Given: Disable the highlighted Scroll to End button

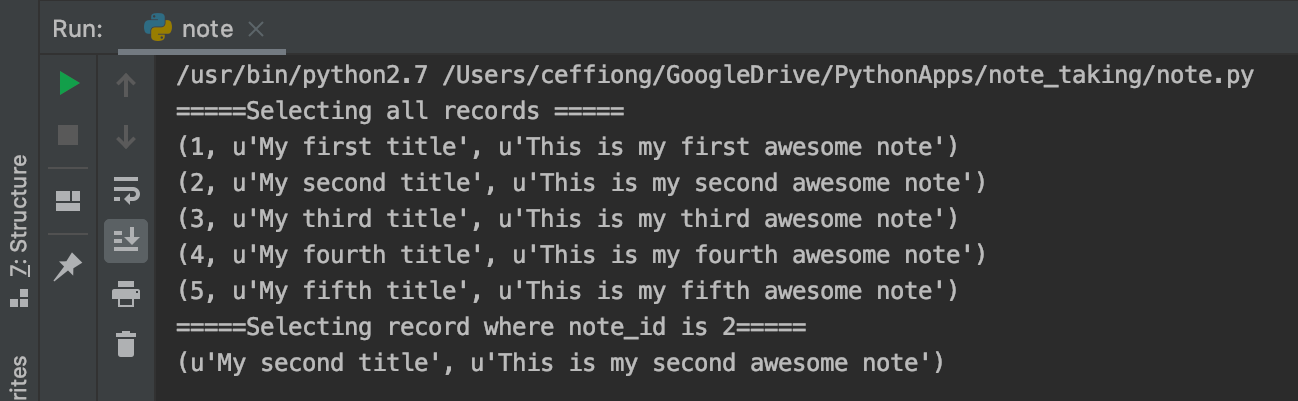Looking at the screenshot, I should coord(126,241).
